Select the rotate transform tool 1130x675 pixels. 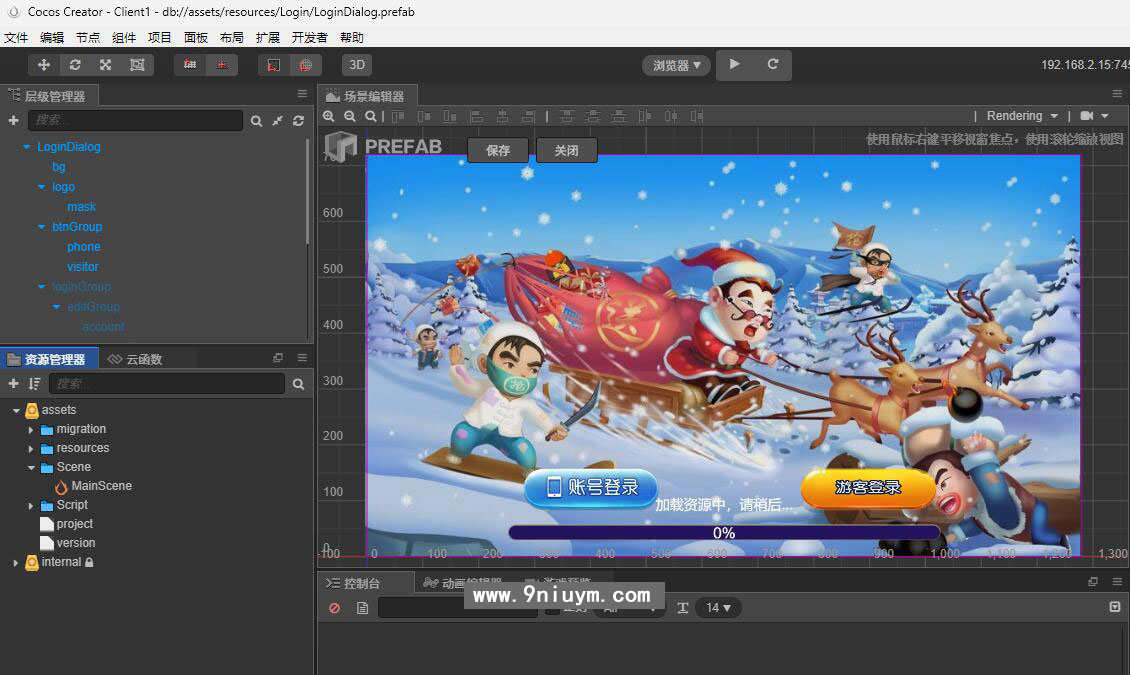click(75, 65)
